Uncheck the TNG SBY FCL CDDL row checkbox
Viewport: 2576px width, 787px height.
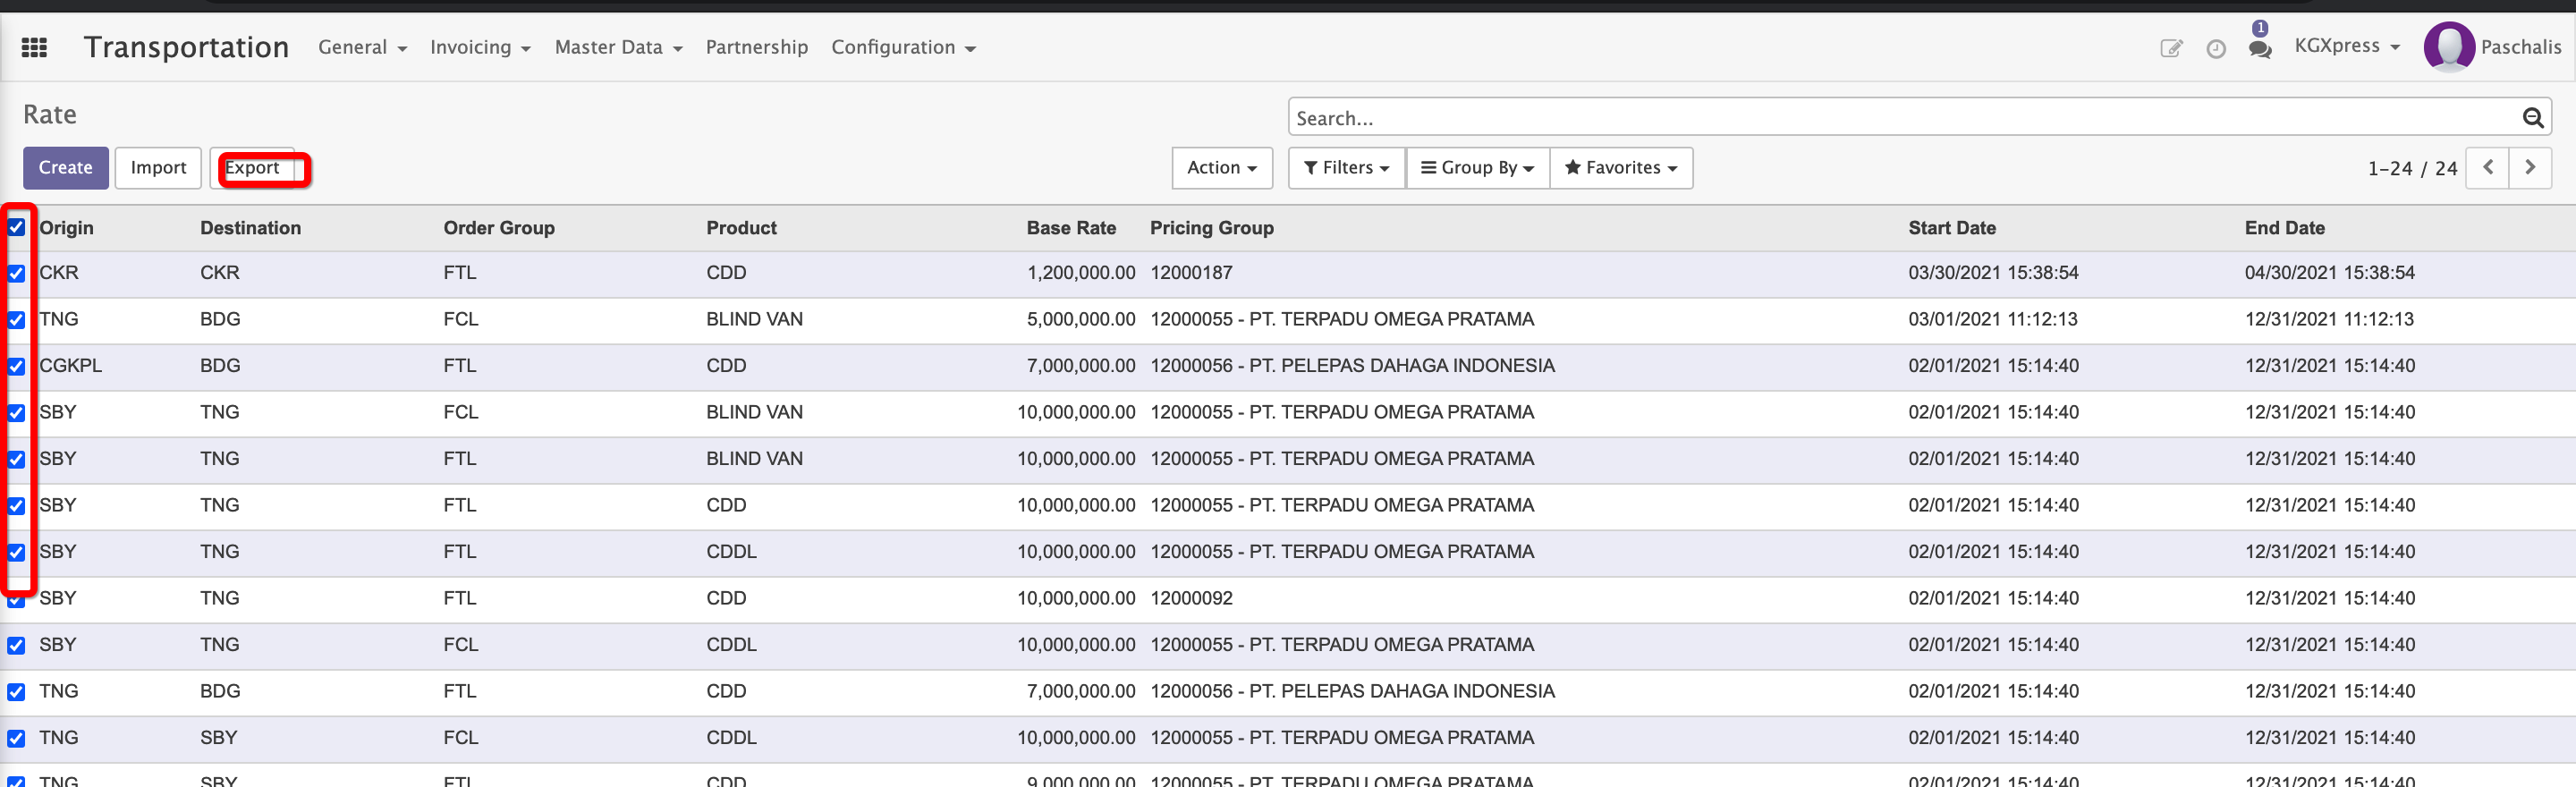16,738
